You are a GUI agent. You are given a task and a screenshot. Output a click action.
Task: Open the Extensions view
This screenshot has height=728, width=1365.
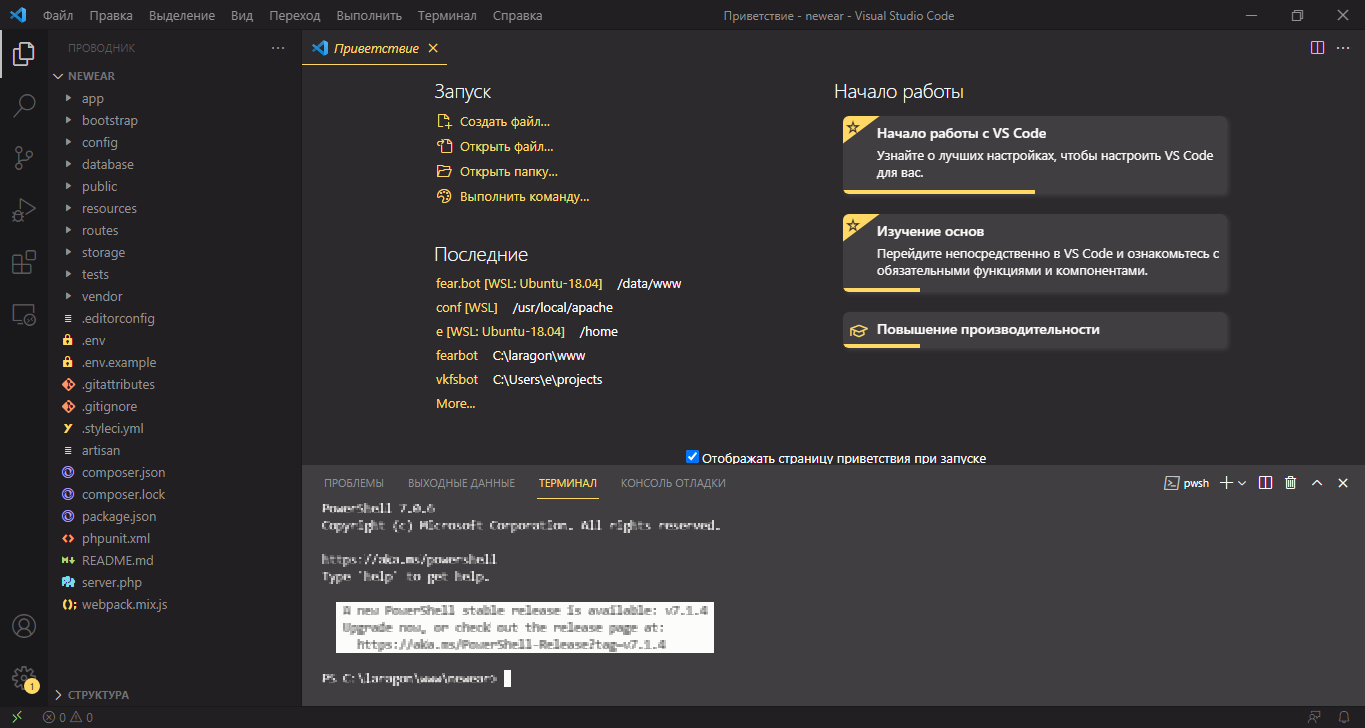click(x=24, y=262)
